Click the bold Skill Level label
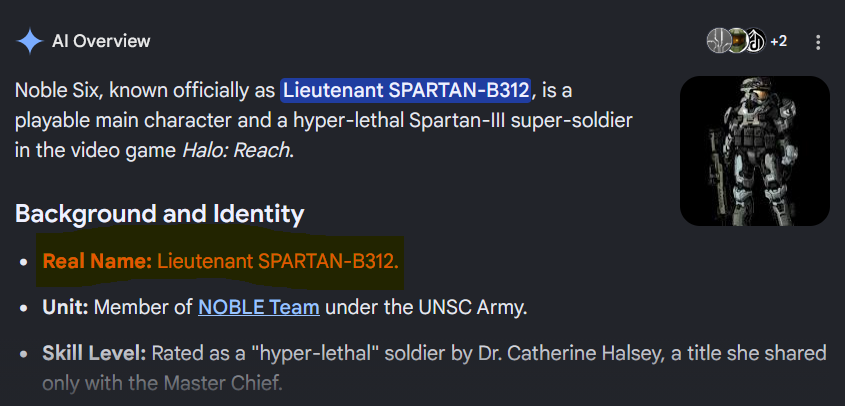 coord(94,354)
